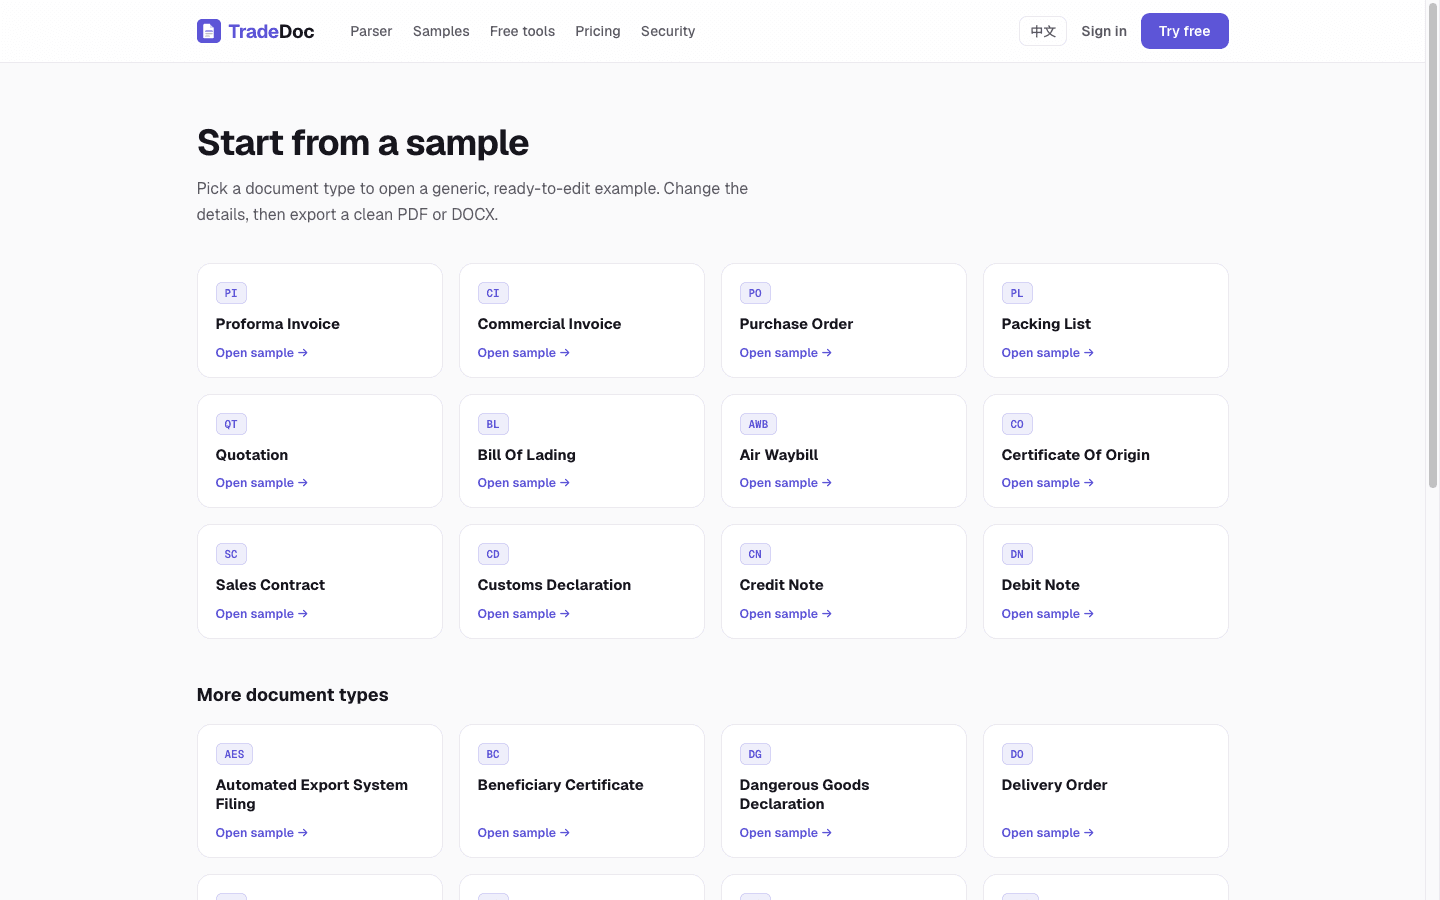
Task: Click the BC badge on Beneficiary Certificate card
Action: pyautogui.click(x=493, y=754)
